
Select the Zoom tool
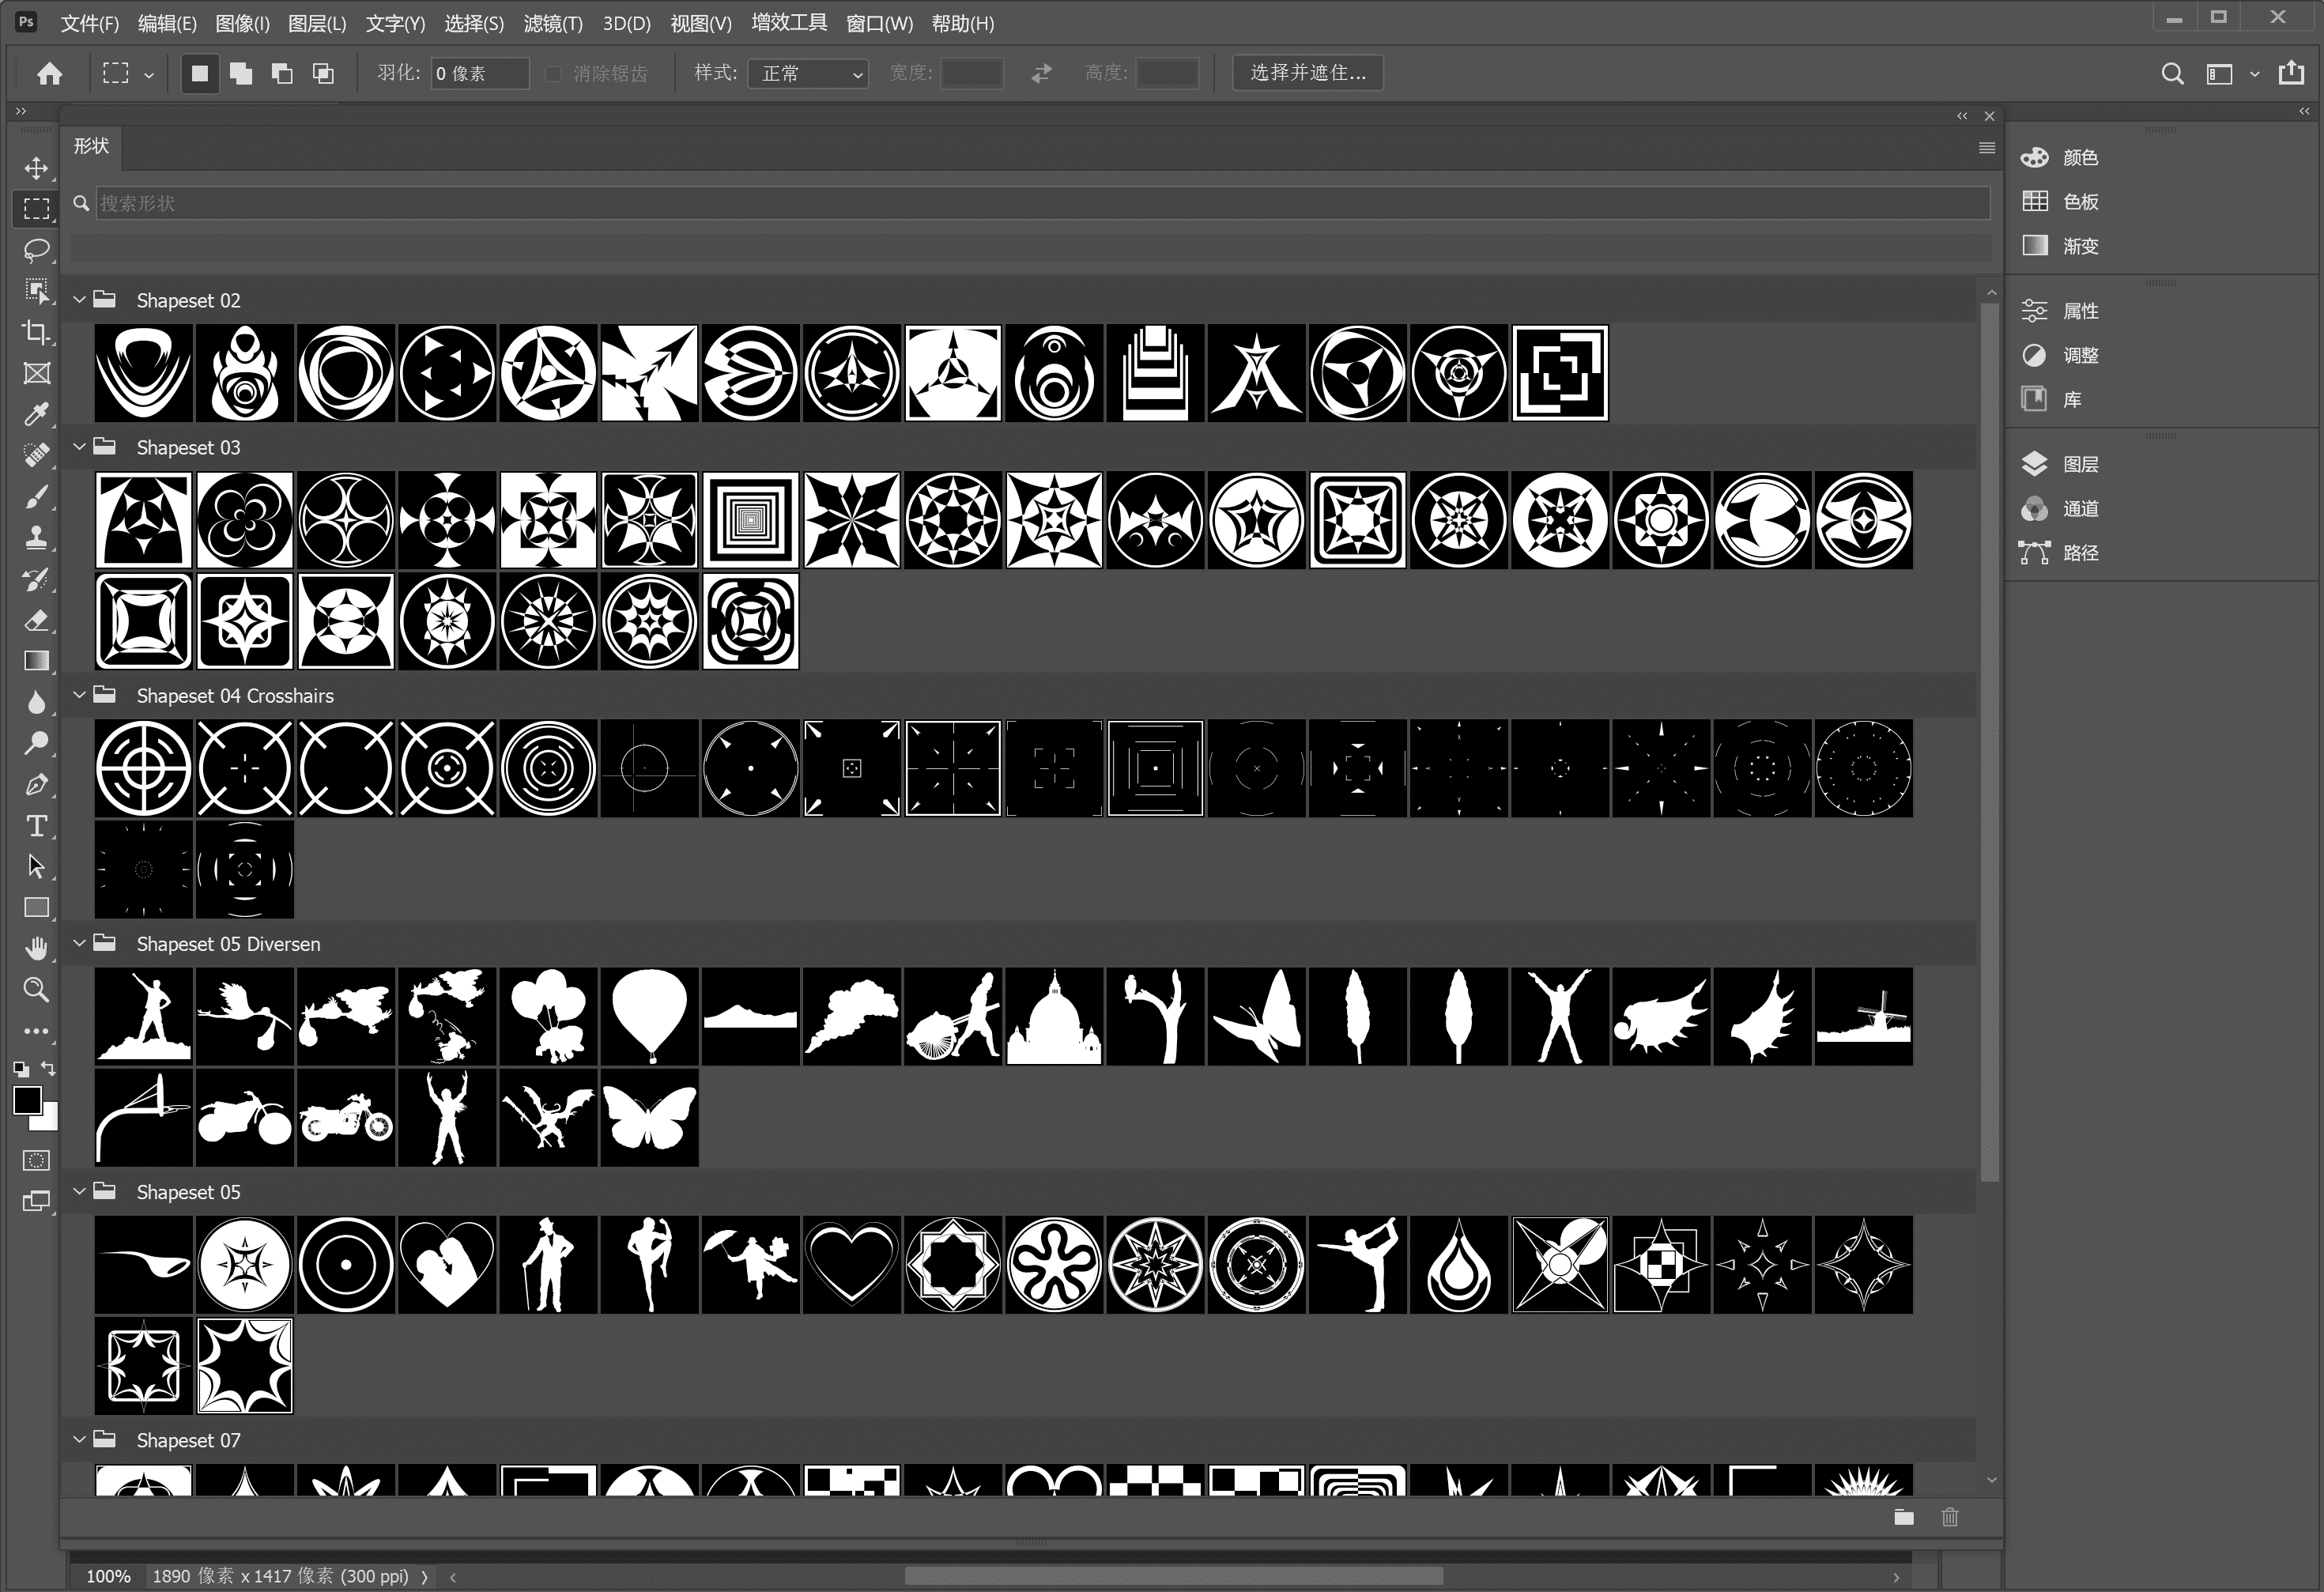37,990
